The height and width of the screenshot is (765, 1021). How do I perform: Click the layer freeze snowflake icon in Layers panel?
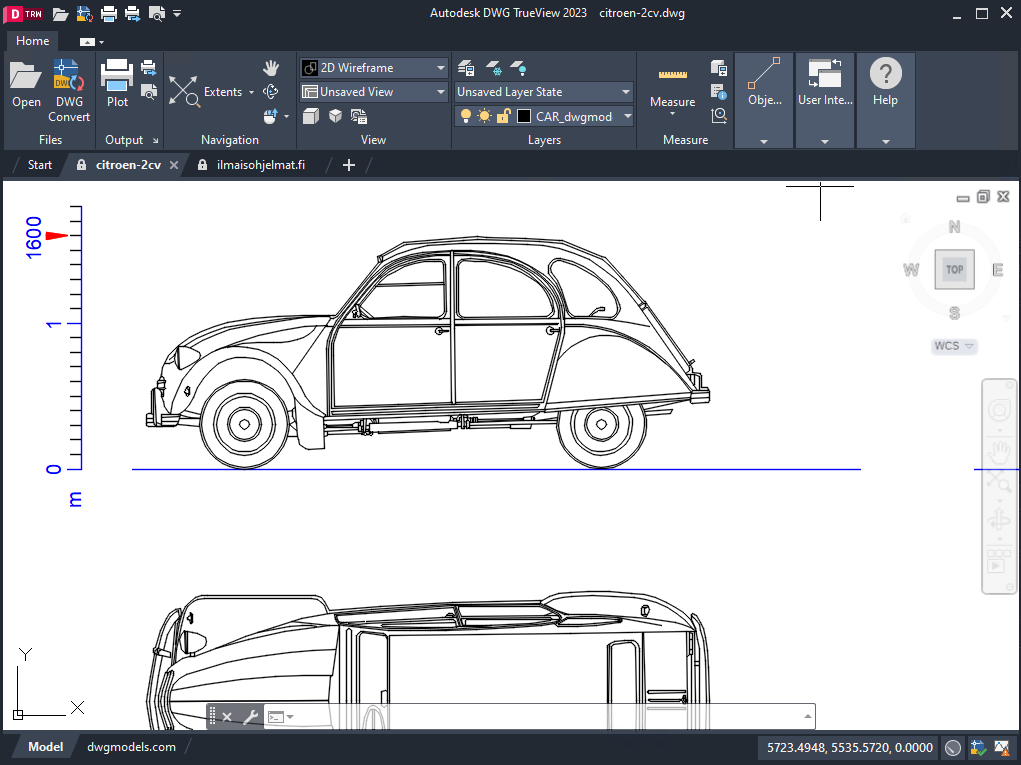tap(494, 68)
